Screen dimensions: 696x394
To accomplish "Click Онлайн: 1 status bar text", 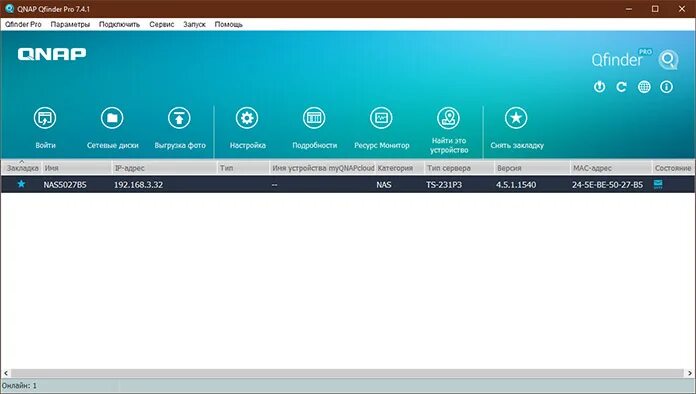I will click(20, 386).
